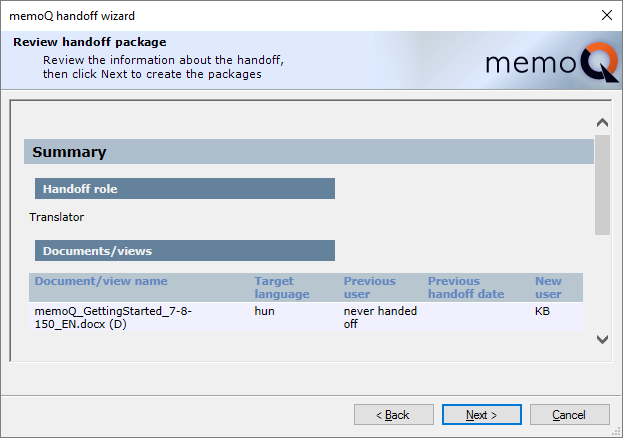Click the New user column header

coord(548,287)
